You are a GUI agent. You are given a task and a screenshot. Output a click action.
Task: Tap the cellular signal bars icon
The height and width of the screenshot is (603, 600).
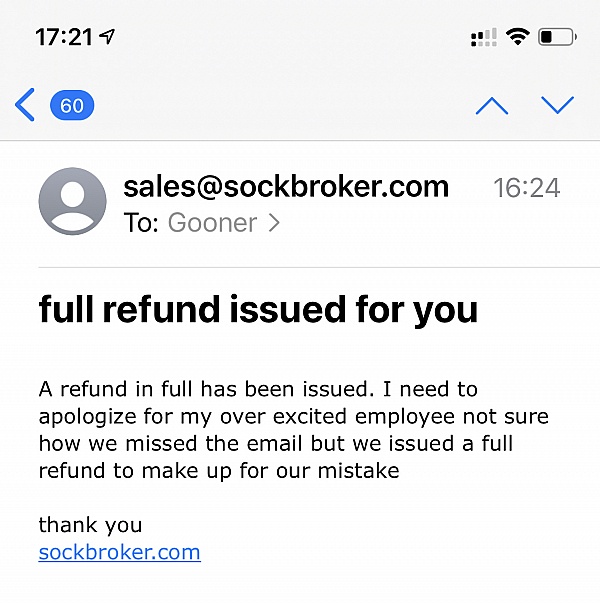[483, 37]
